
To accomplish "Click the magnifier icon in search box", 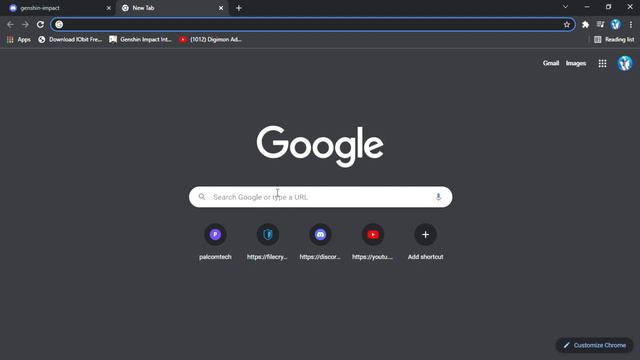I will click(202, 197).
